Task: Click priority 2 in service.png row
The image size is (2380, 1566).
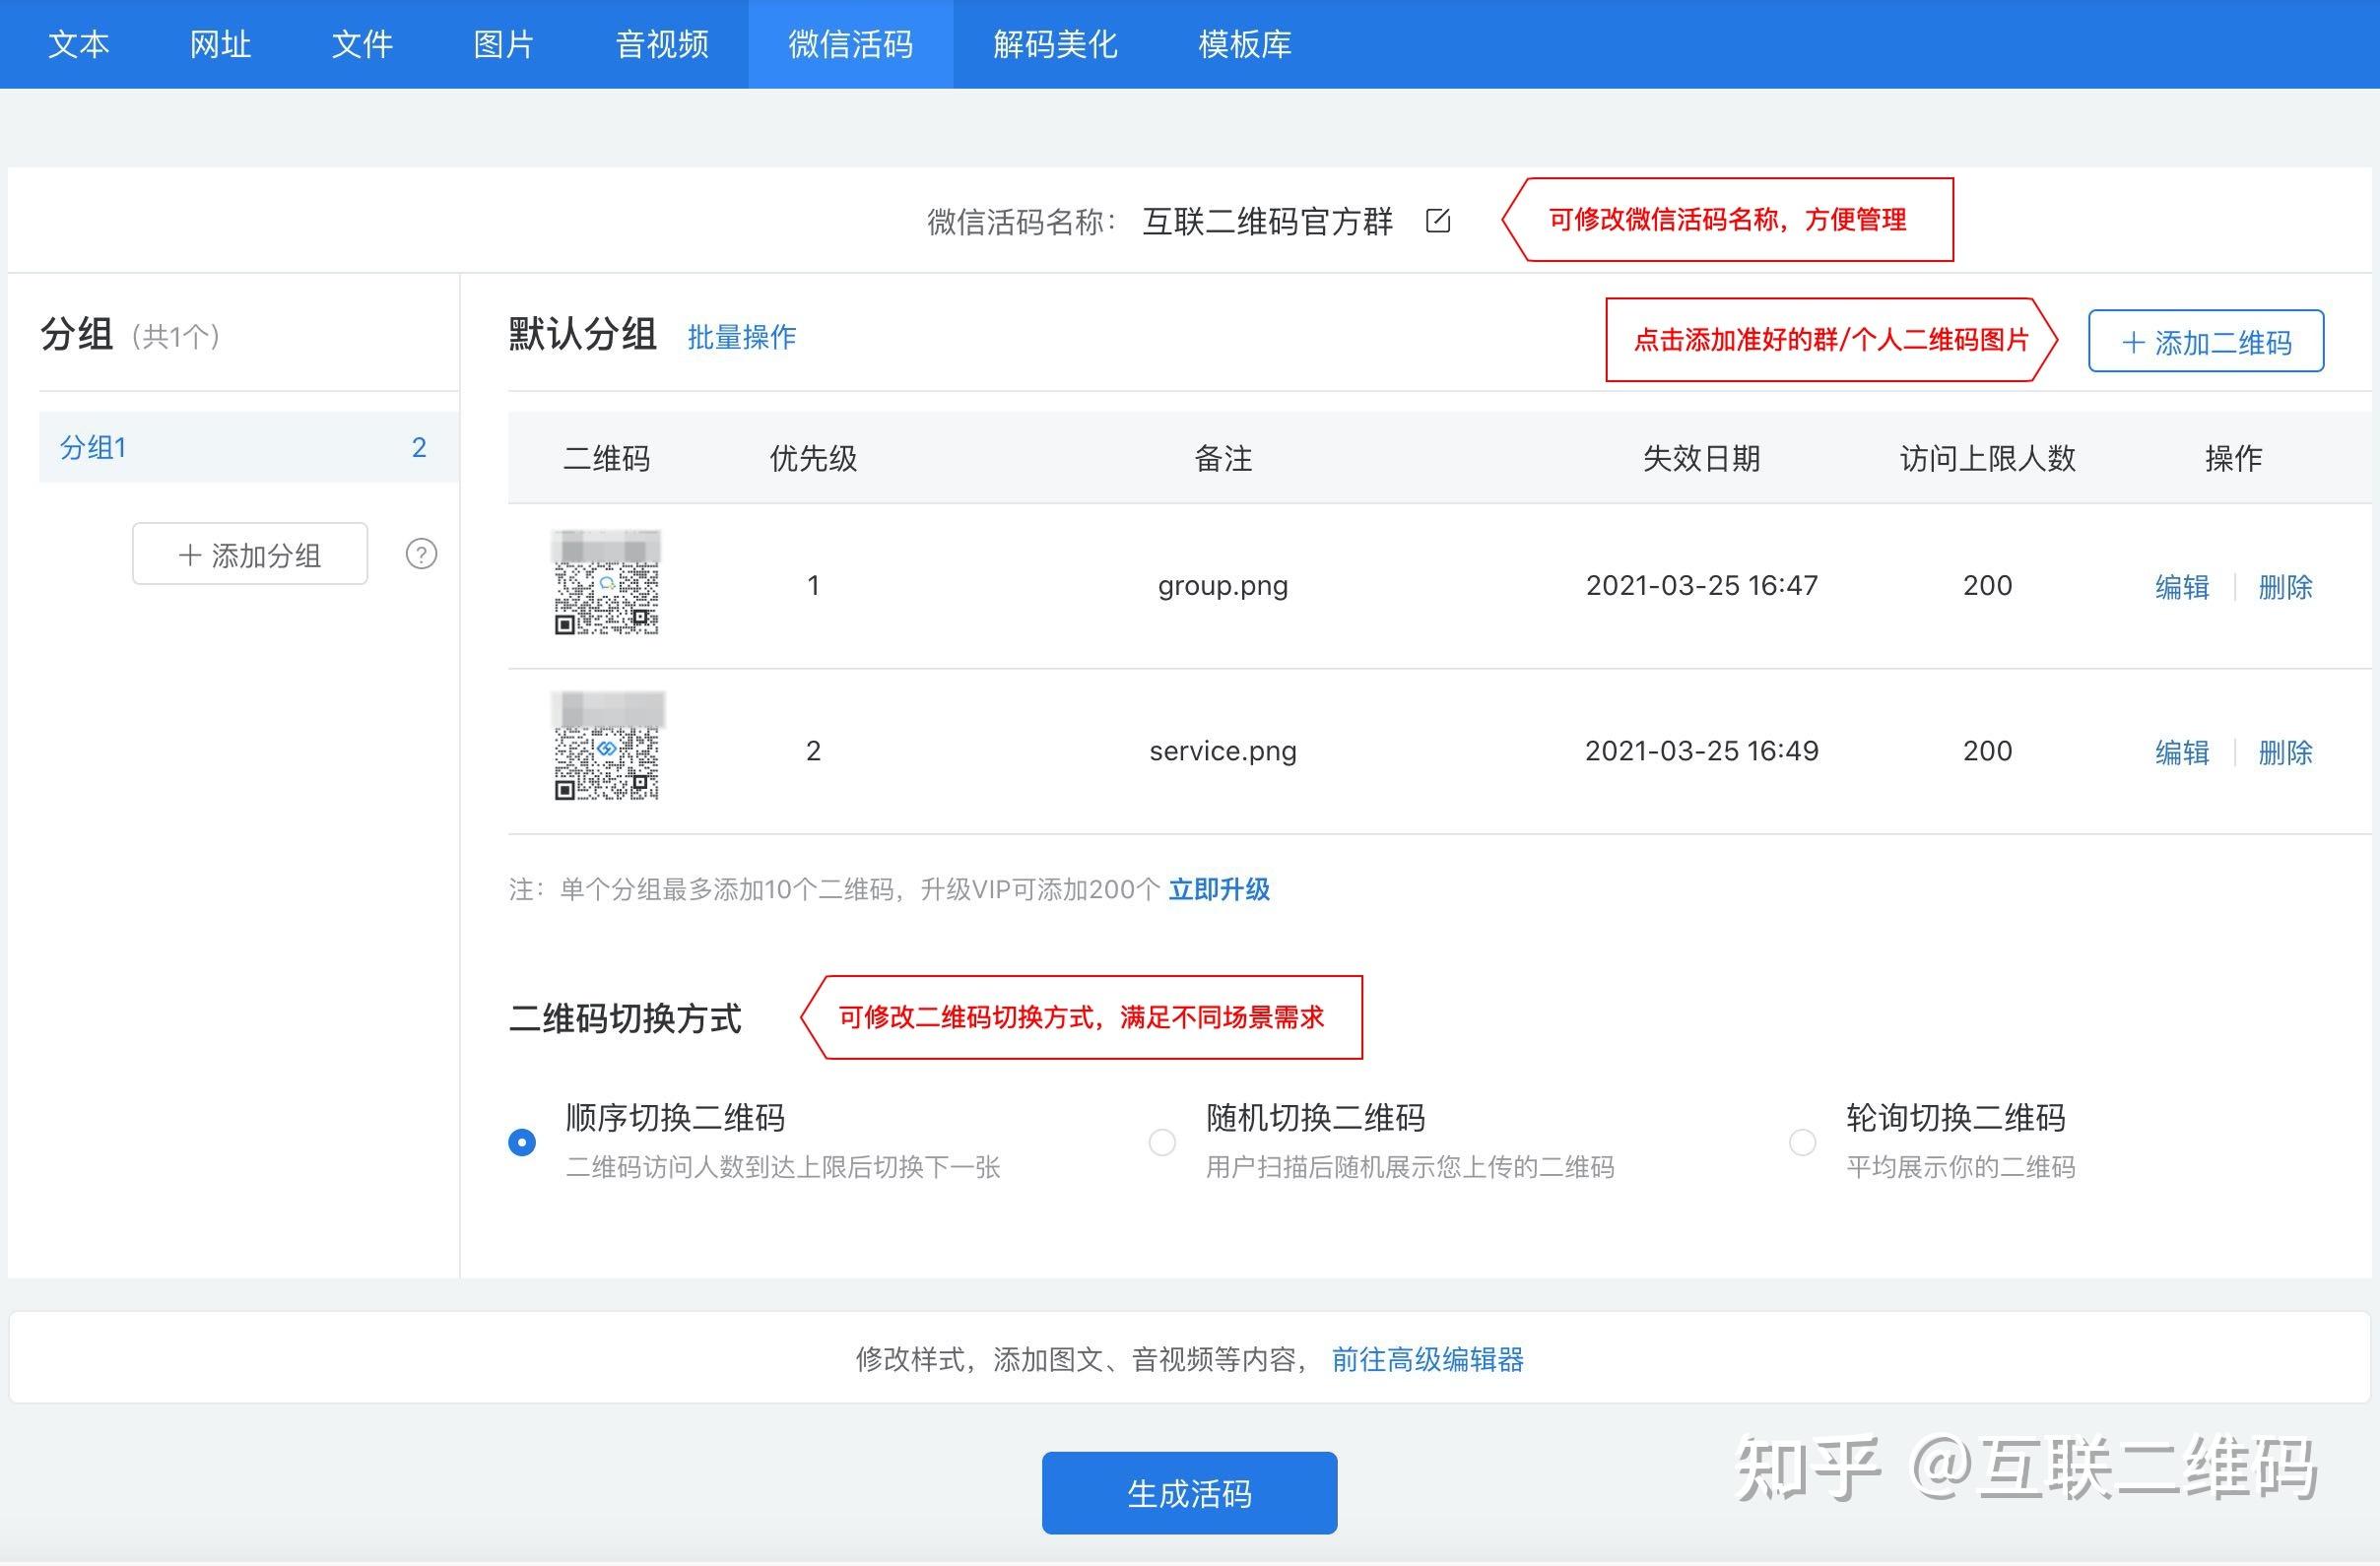Action: coord(813,750)
